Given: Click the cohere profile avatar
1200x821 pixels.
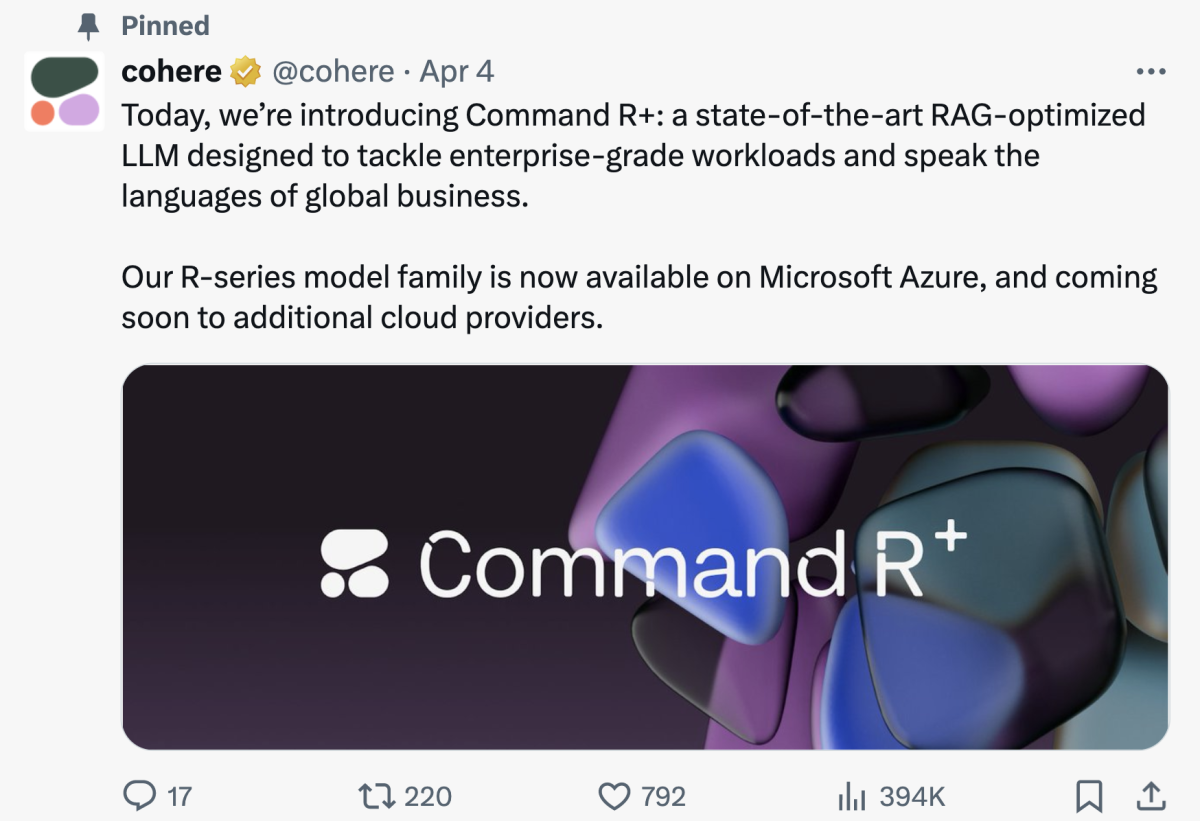Looking at the screenshot, I should click(x=65, y=92).
